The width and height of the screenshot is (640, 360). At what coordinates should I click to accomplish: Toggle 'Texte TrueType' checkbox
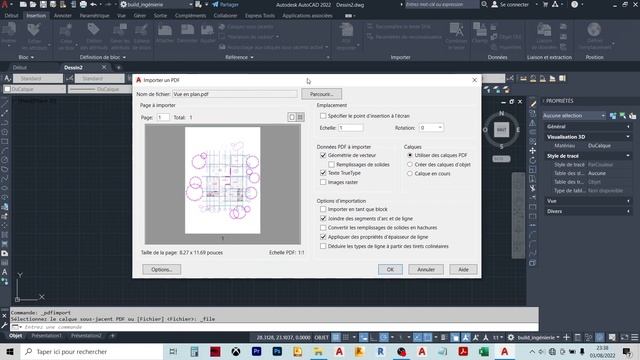pos(323,173)
